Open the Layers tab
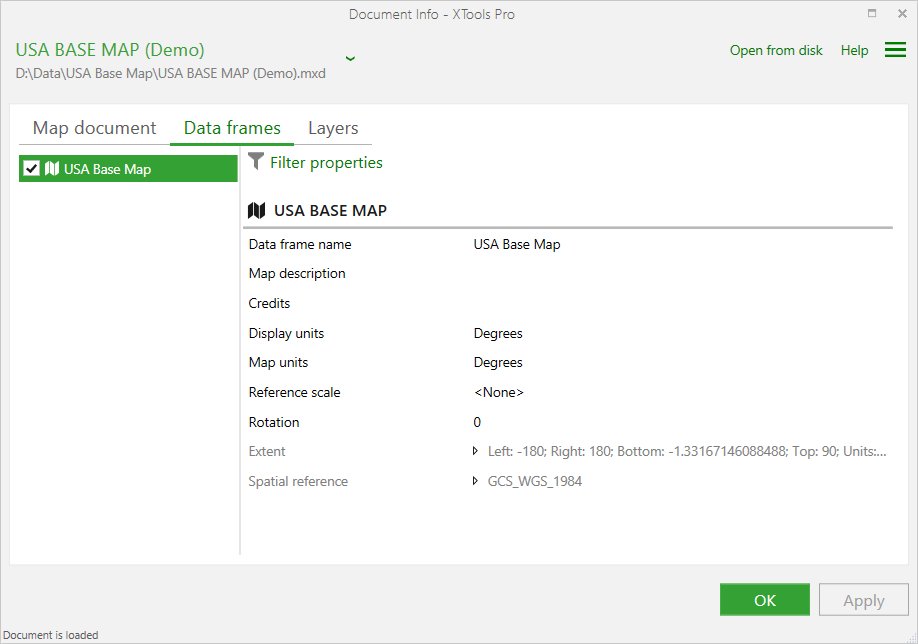 [333, 128]
